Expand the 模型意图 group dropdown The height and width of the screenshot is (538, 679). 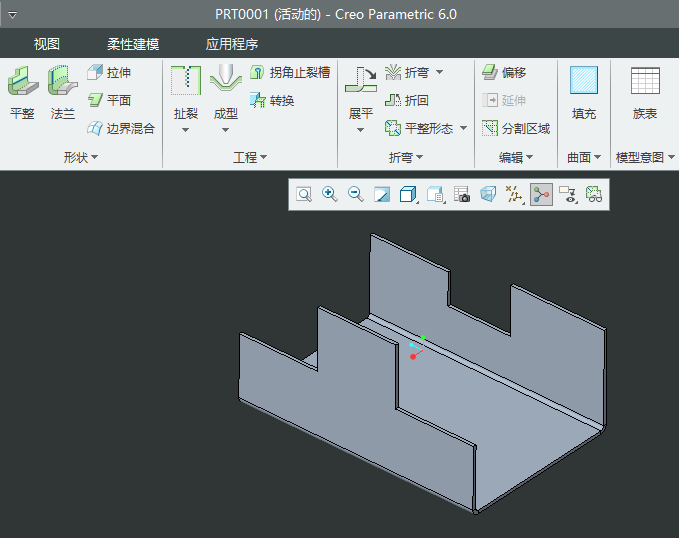(x=645, y=157)
